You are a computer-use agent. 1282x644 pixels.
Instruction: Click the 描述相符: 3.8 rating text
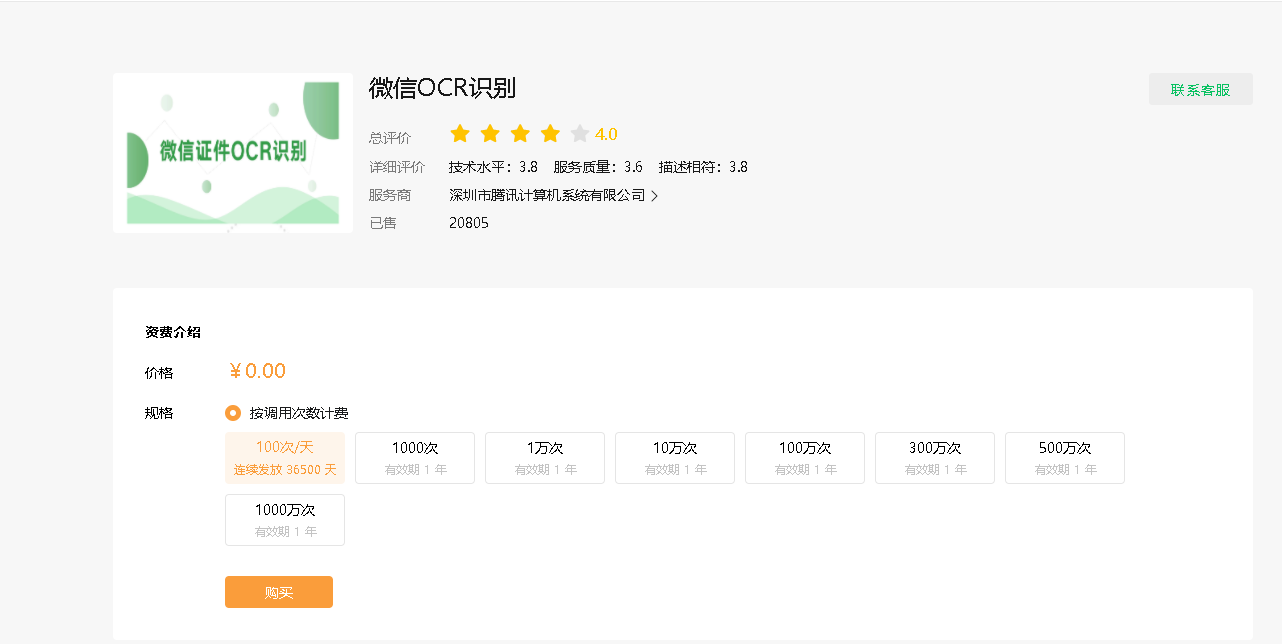pyautogui.click(x=703, y=167)
